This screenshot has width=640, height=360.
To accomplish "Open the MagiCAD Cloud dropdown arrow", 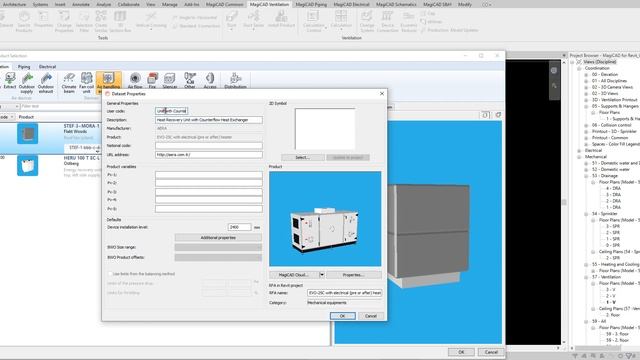I will point(322,275).
